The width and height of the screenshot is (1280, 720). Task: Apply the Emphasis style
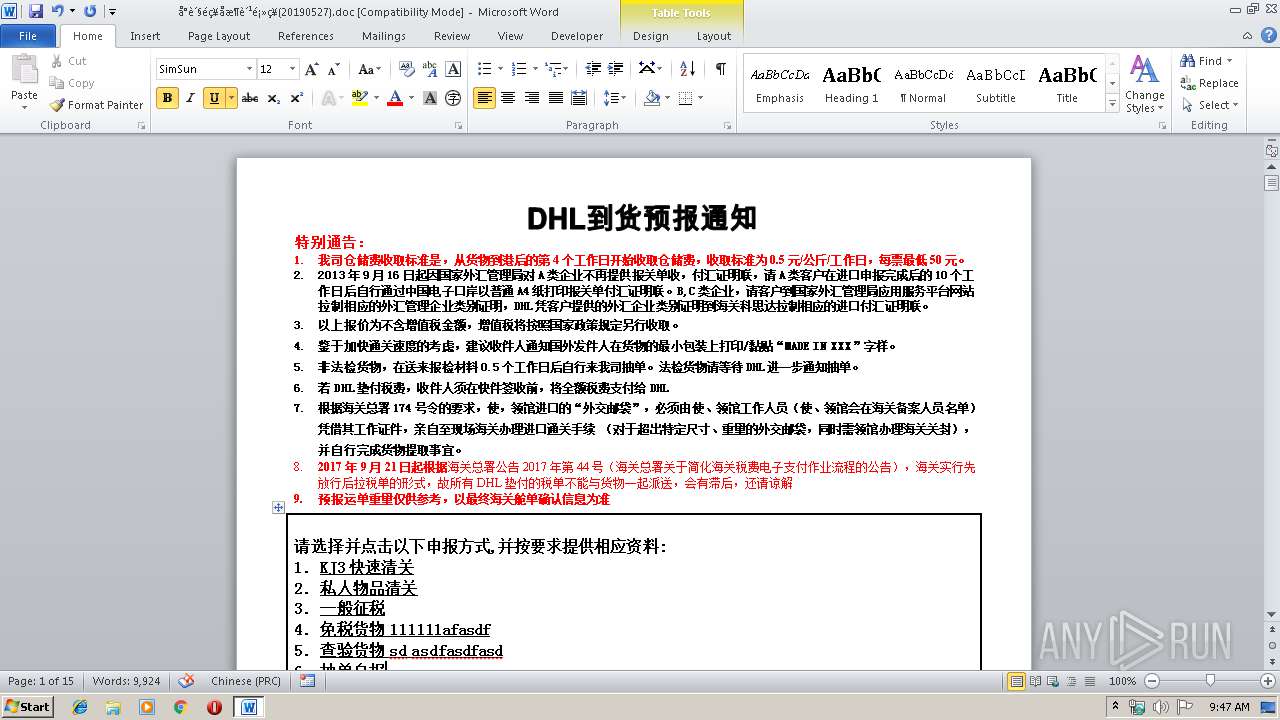pyautogui.click(x=780, y=84)
